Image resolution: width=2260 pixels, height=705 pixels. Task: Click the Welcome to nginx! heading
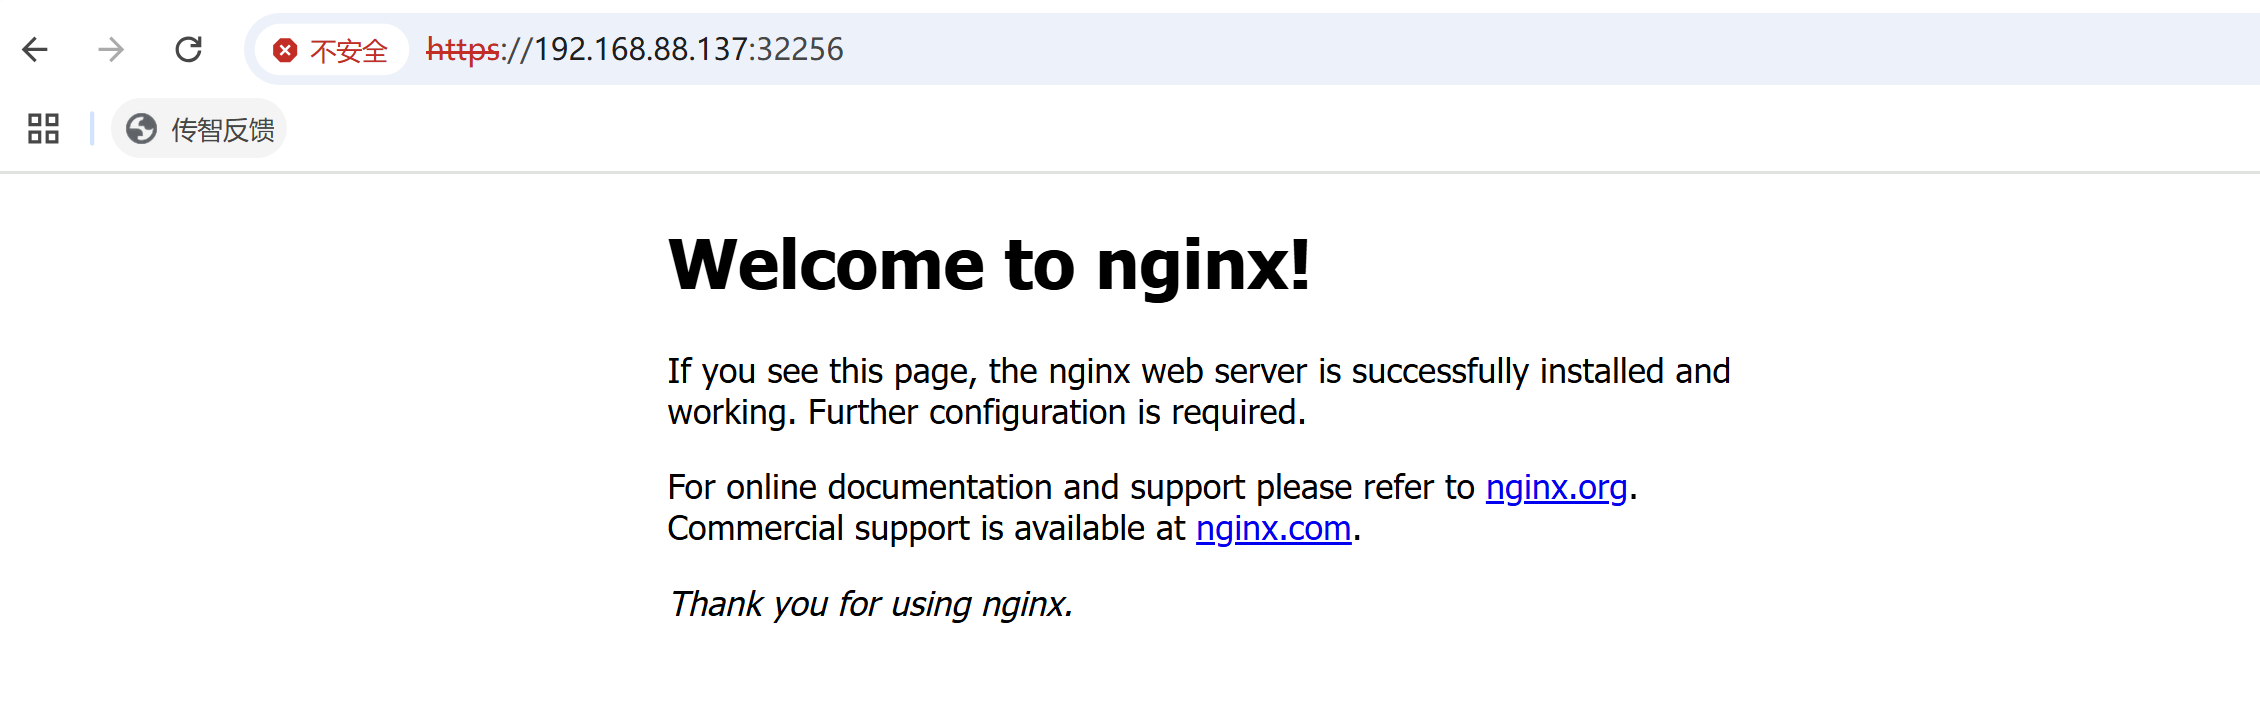click(989, 265)
